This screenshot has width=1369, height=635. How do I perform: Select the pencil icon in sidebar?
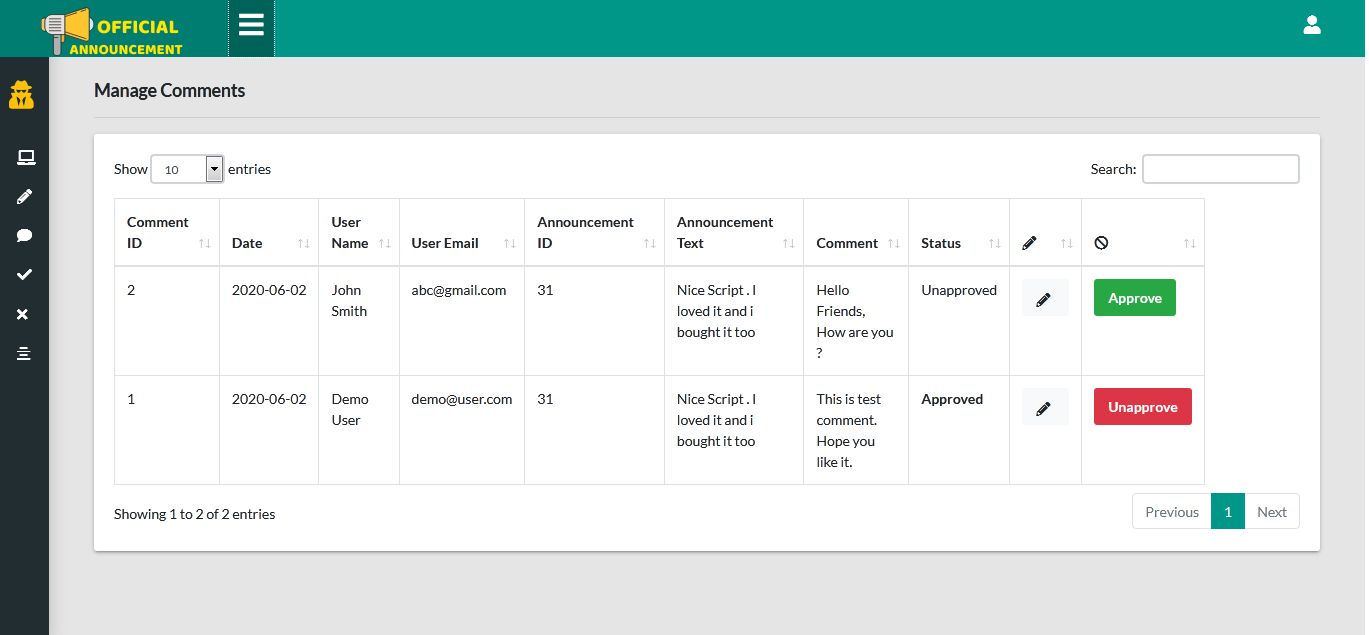pyautogui.click(x=25, y=197)
